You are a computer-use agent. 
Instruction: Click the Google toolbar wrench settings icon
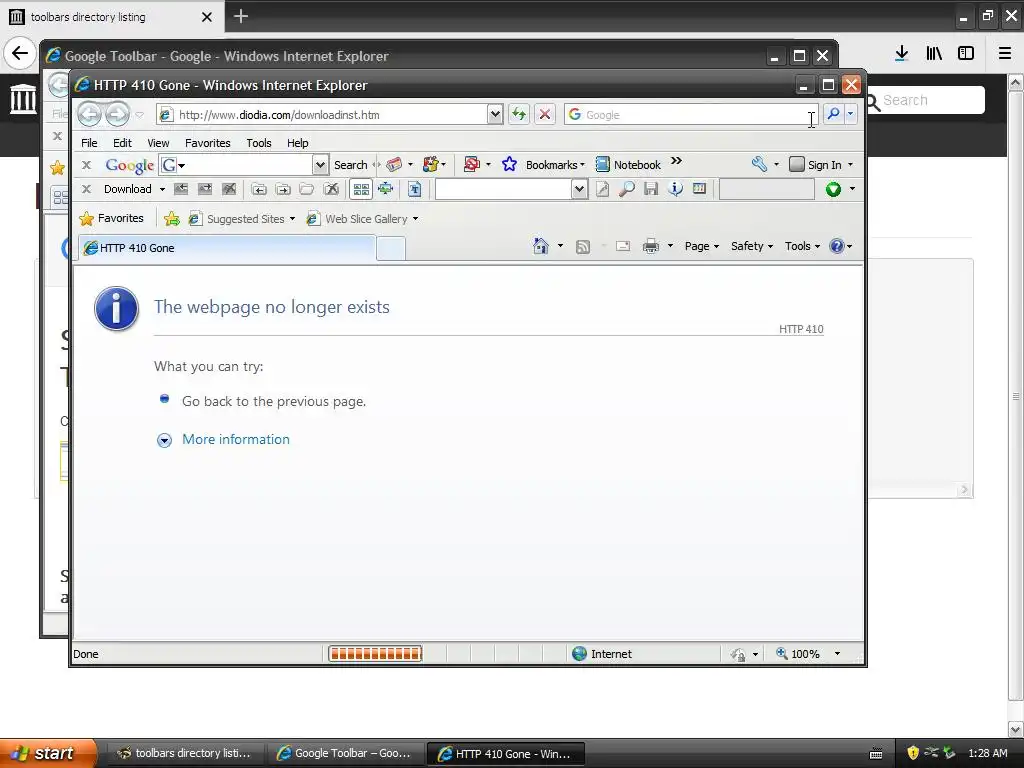pos(759,164)
